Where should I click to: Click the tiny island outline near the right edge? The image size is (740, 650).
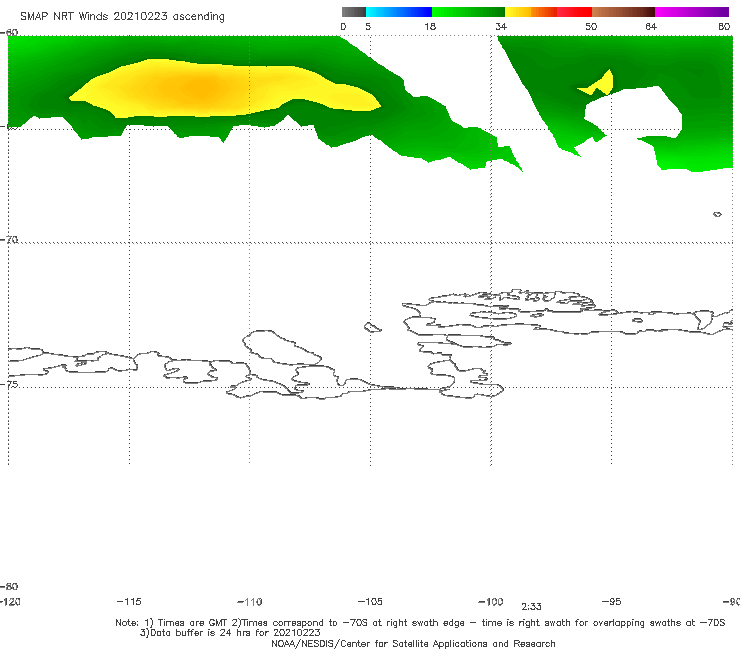[717, 214]
